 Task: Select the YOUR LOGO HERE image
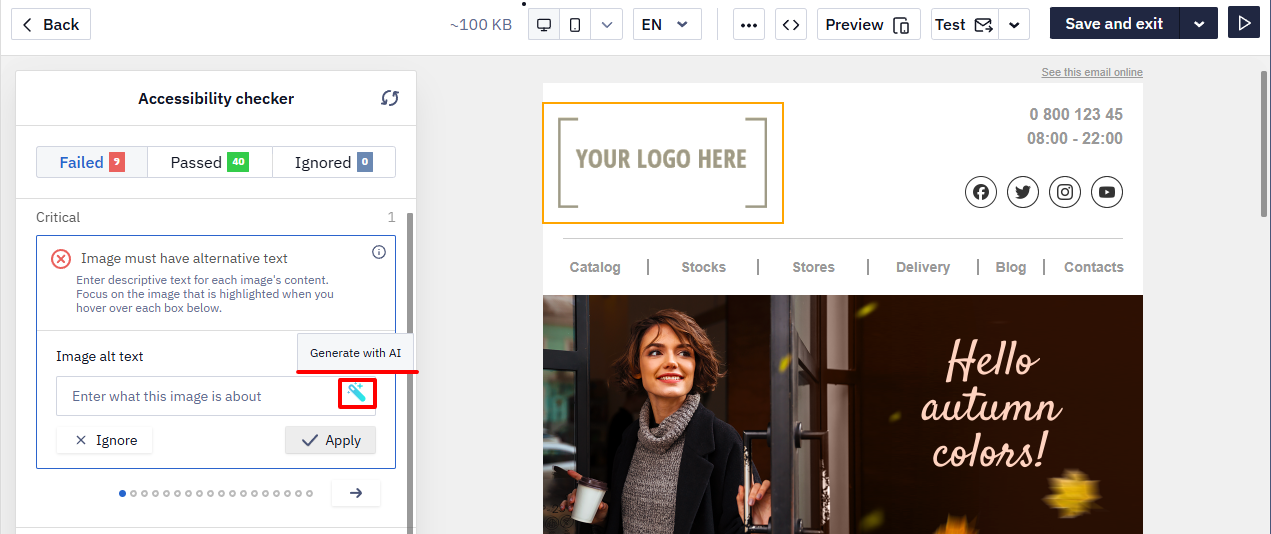663,163
